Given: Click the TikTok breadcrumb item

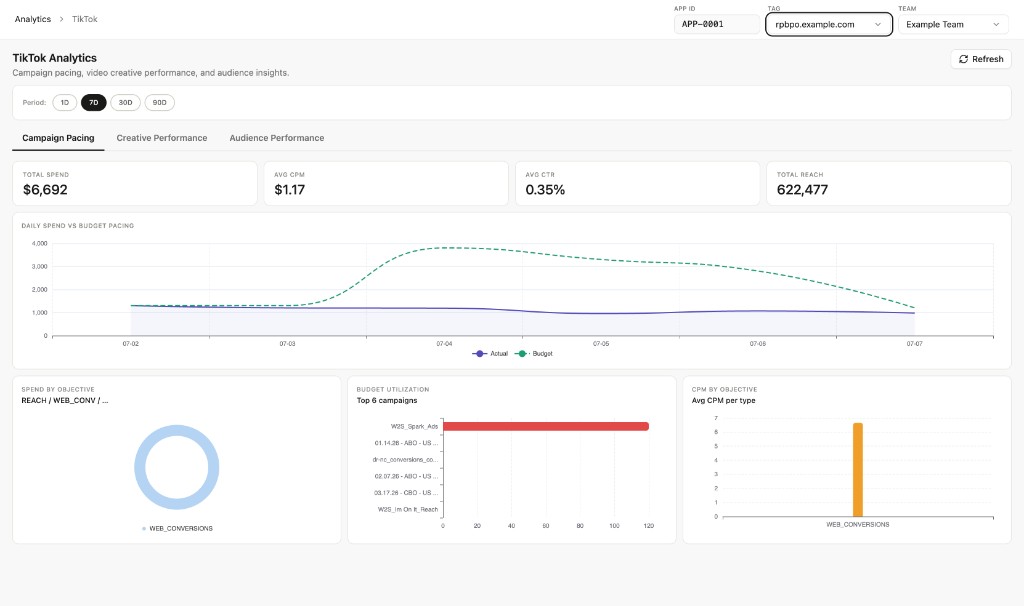Looking at the screenshot, I should point(85,19).
